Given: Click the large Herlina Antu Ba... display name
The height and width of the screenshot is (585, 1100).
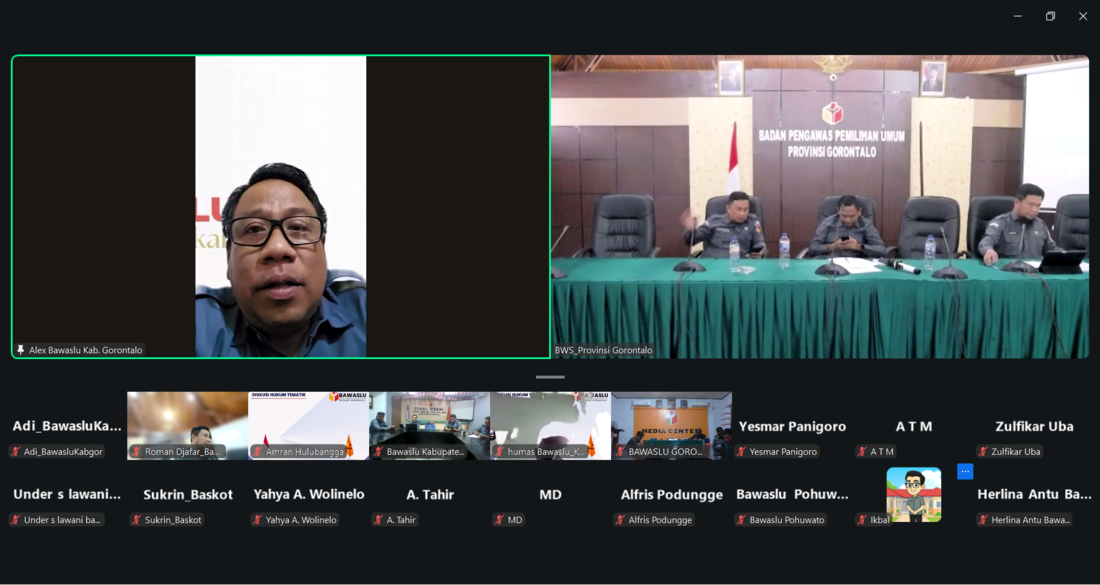Looking at the screenshot, I should 1034,495.
